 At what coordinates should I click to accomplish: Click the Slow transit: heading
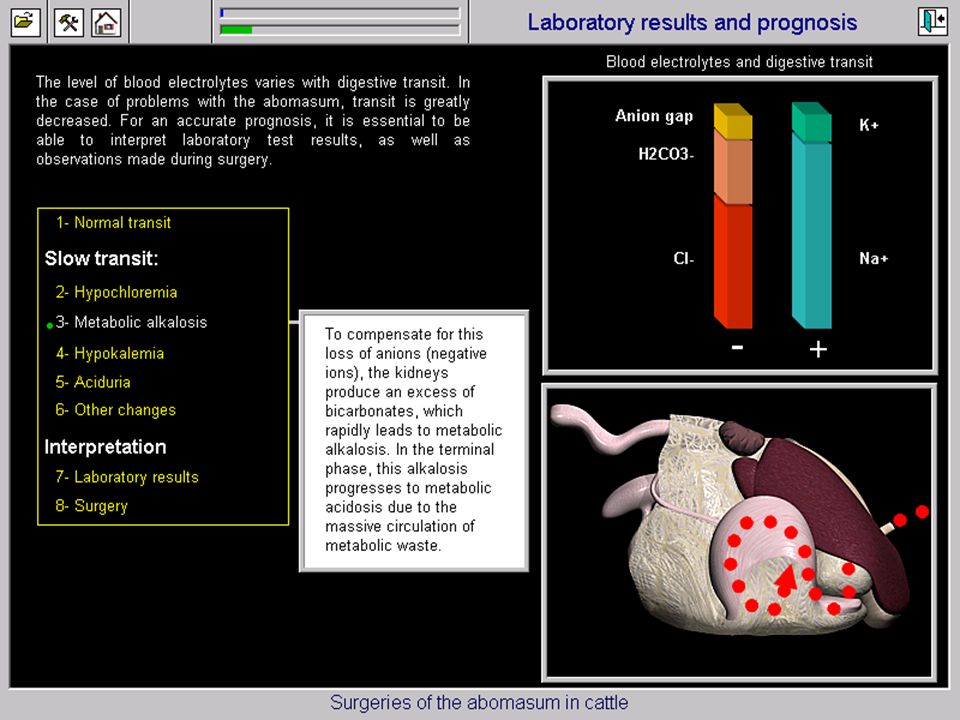coord(101,258)
